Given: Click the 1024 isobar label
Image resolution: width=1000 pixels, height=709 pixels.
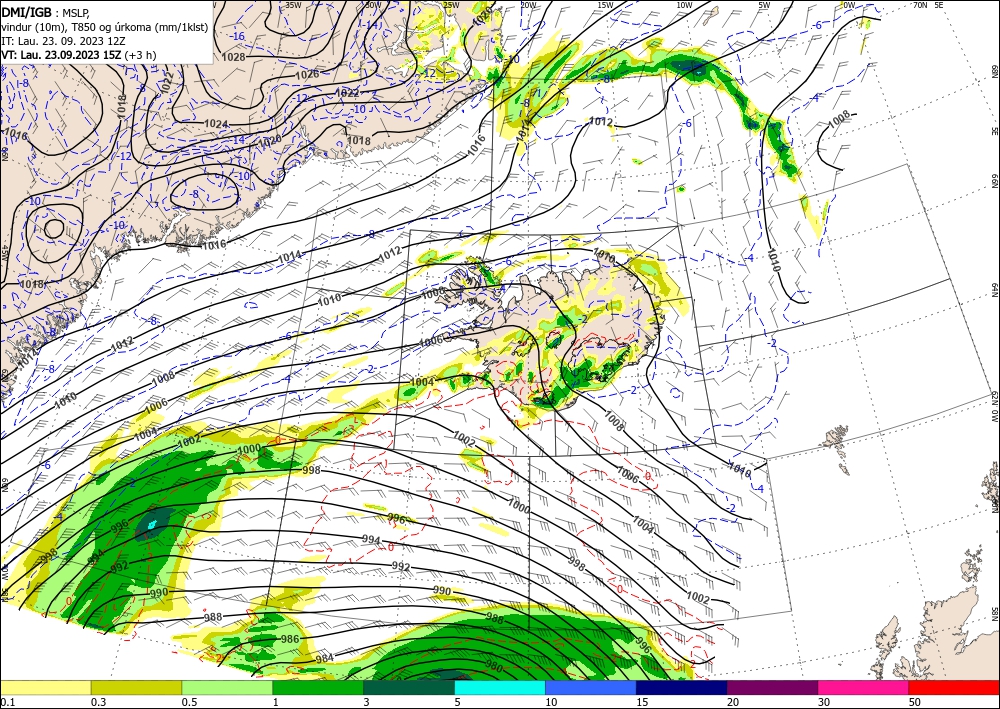Looking at the screenshot, I should click(x=216, y=124).
